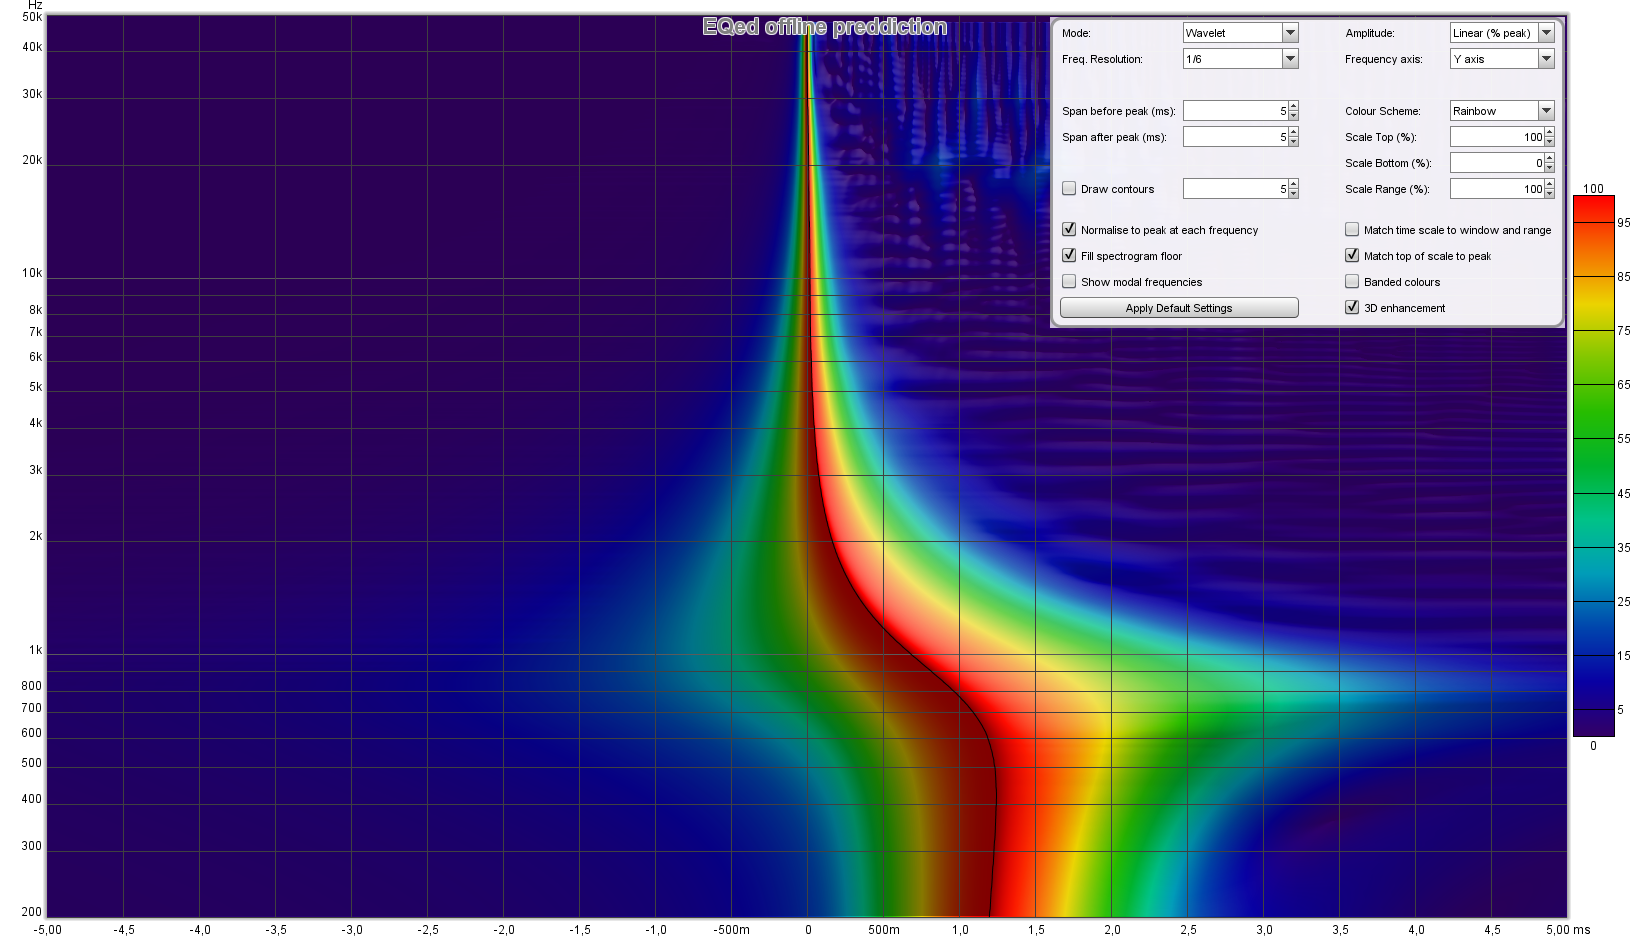The height and width of the screenshot is (938, 1649).
Task: Click the Draw contours value field
Action: 1235,189
